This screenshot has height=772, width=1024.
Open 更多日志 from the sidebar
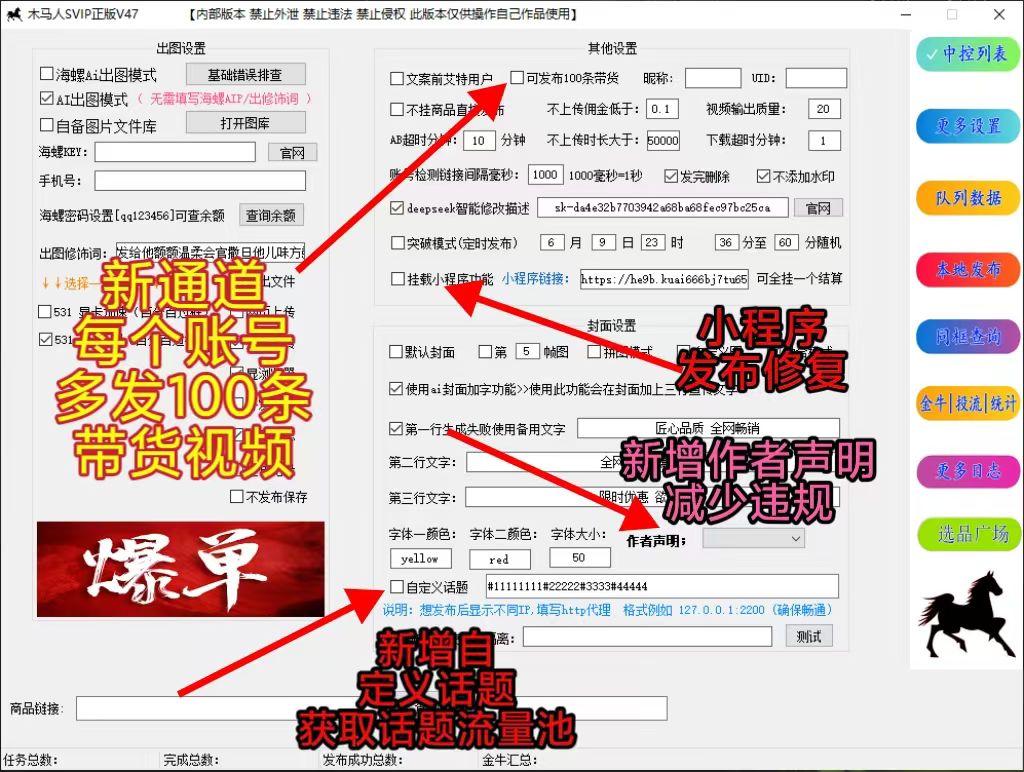(967, 470)
